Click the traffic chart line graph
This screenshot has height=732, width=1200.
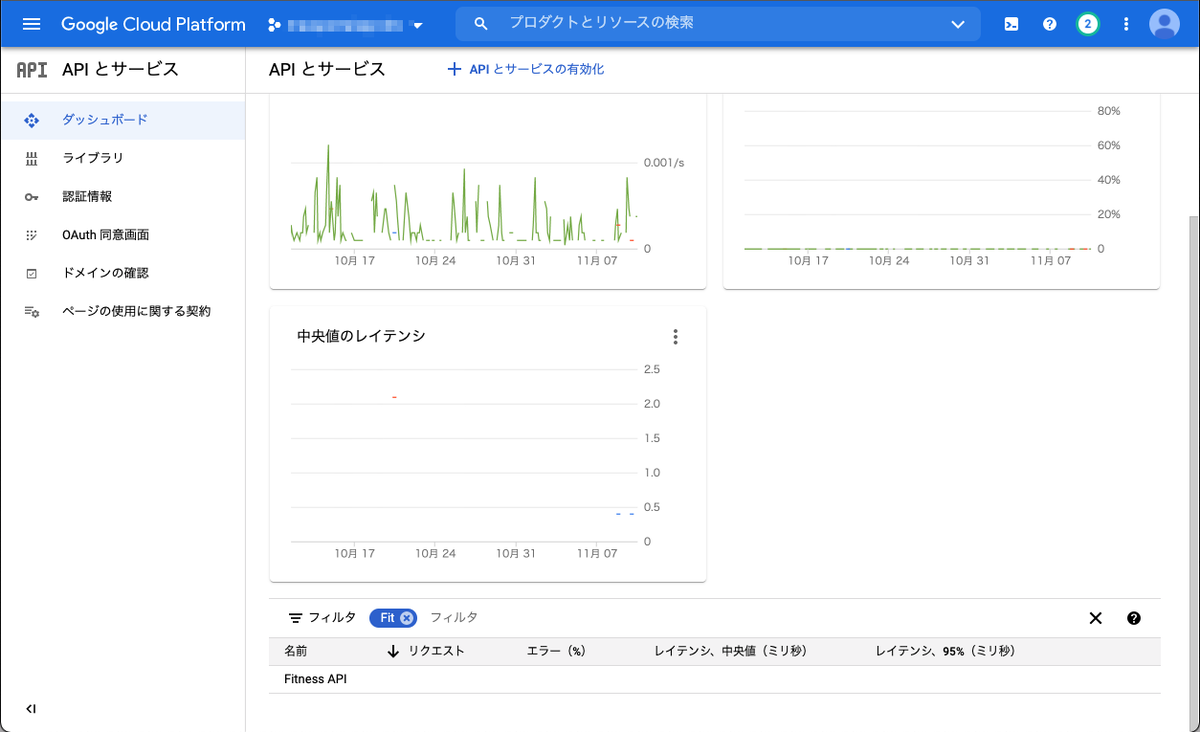464,195
